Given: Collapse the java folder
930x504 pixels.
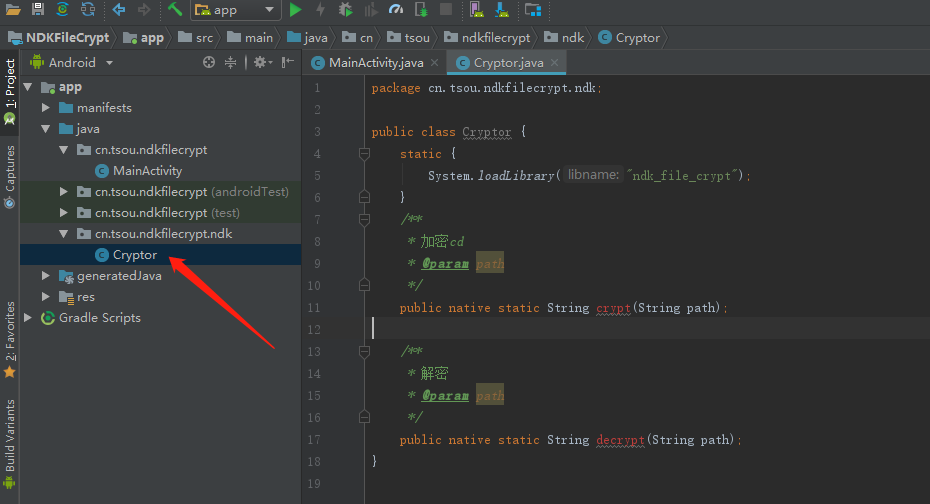Looking at the screenshot, I should tap(46, 129).
